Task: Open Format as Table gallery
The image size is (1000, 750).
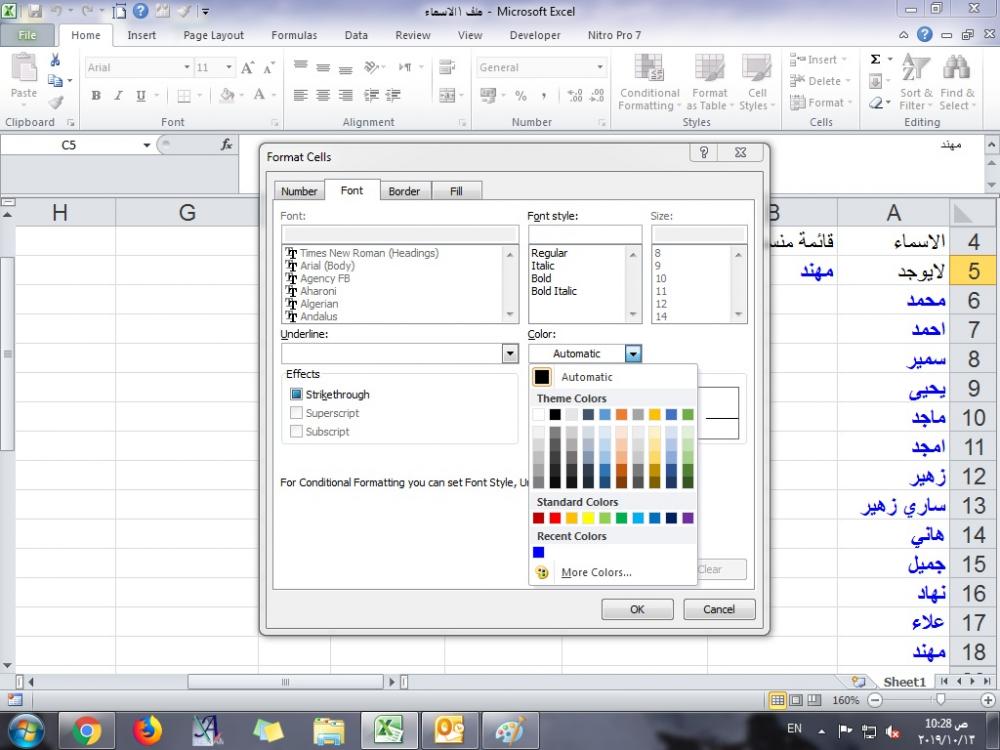Action: (709, 82)
